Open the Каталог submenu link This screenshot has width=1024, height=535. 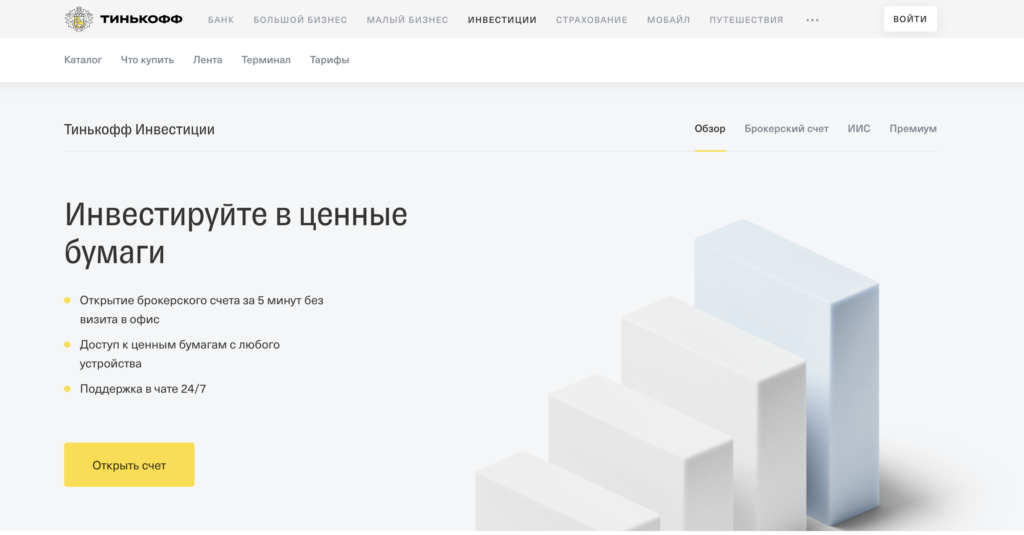tap(83, 59)
